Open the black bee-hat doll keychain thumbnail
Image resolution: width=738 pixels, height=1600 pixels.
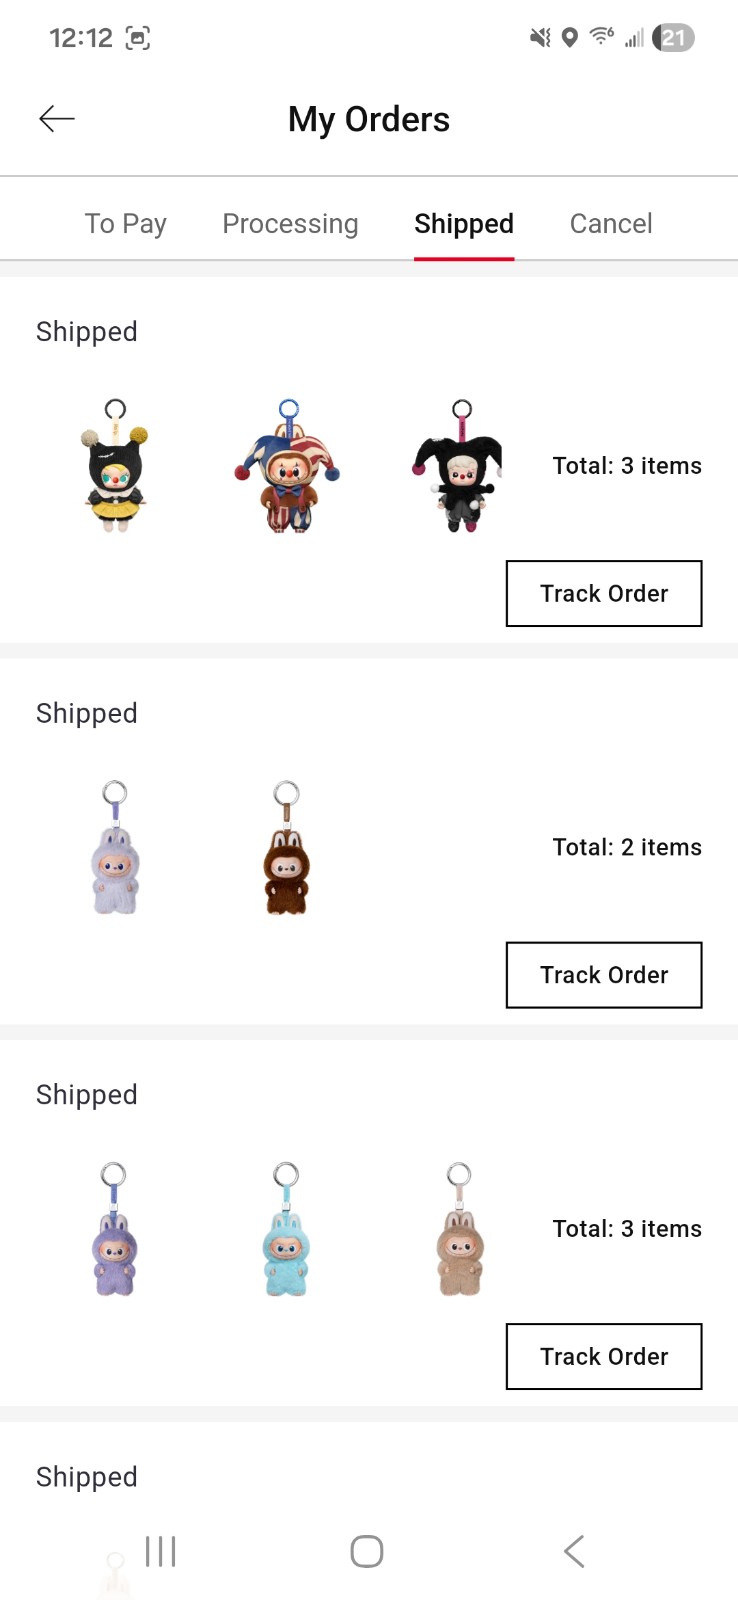coord(115,466)
